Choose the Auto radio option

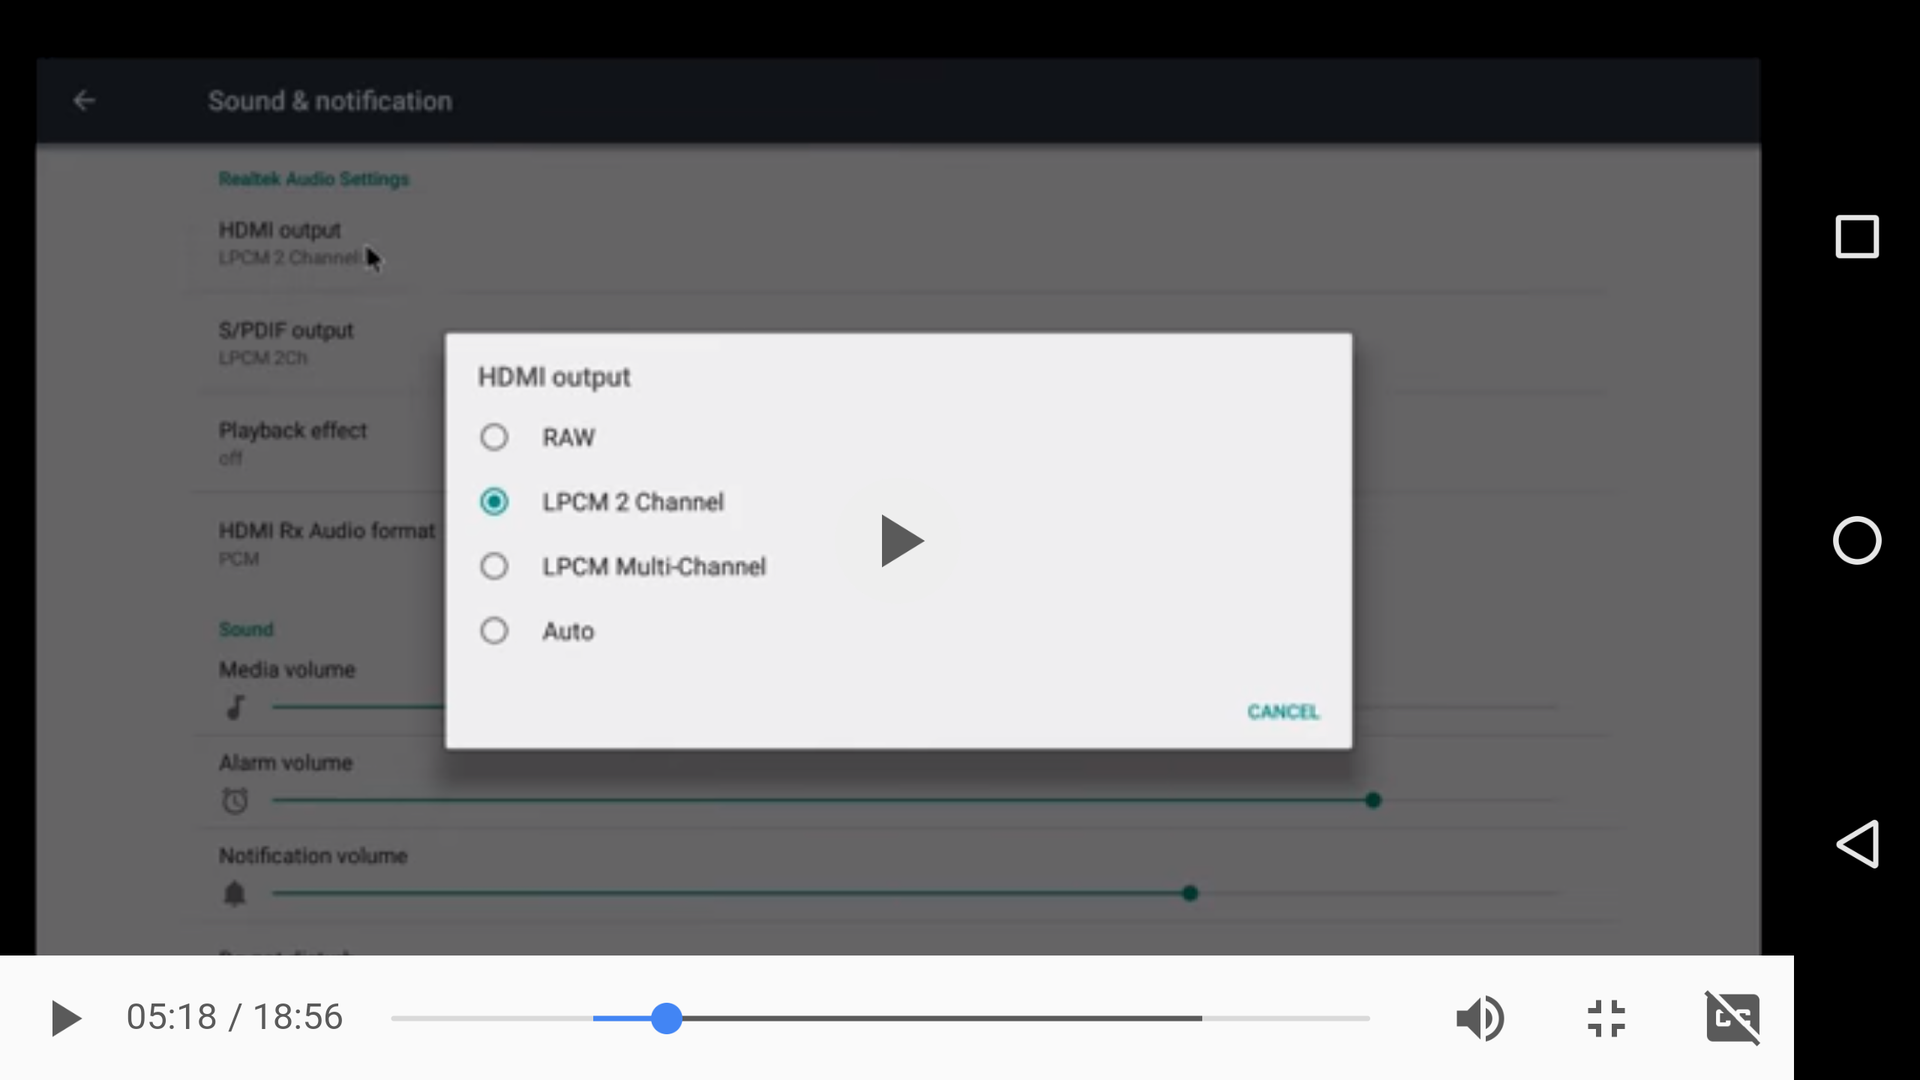click(494, 631)
